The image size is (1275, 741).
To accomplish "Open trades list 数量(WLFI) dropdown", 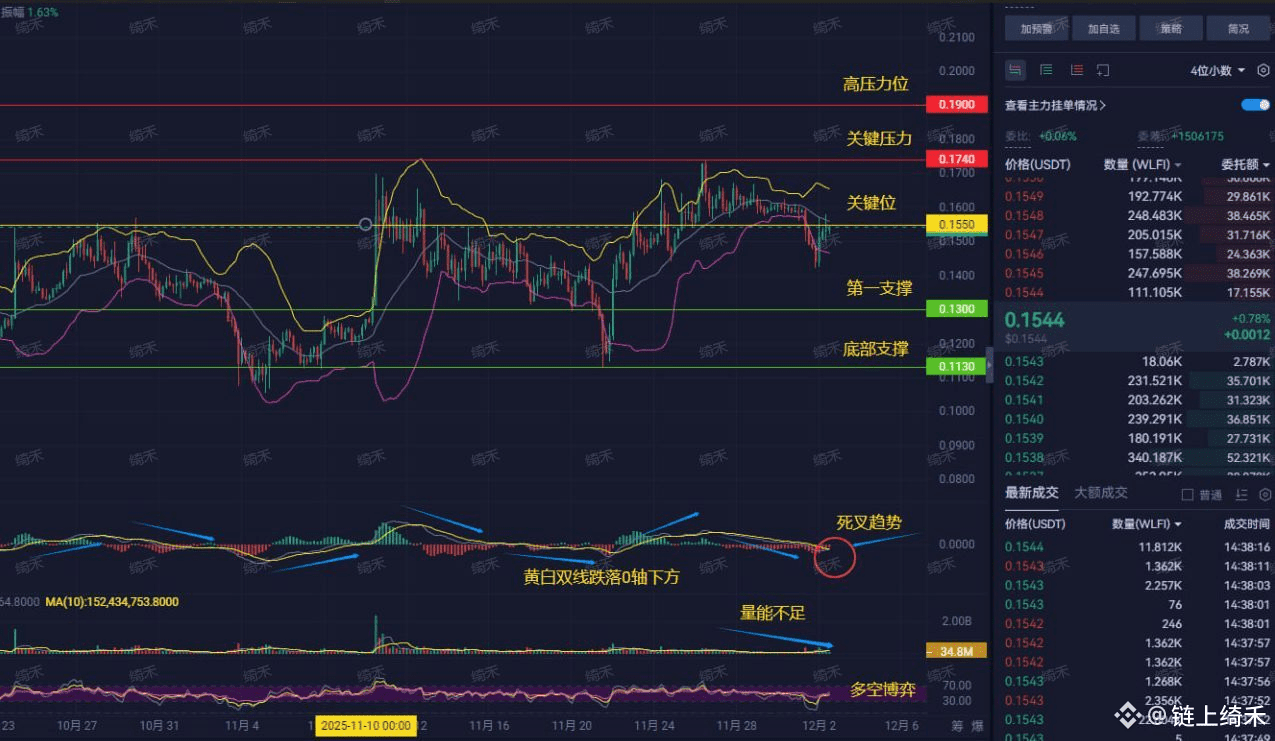I will tap(1147, 523).
